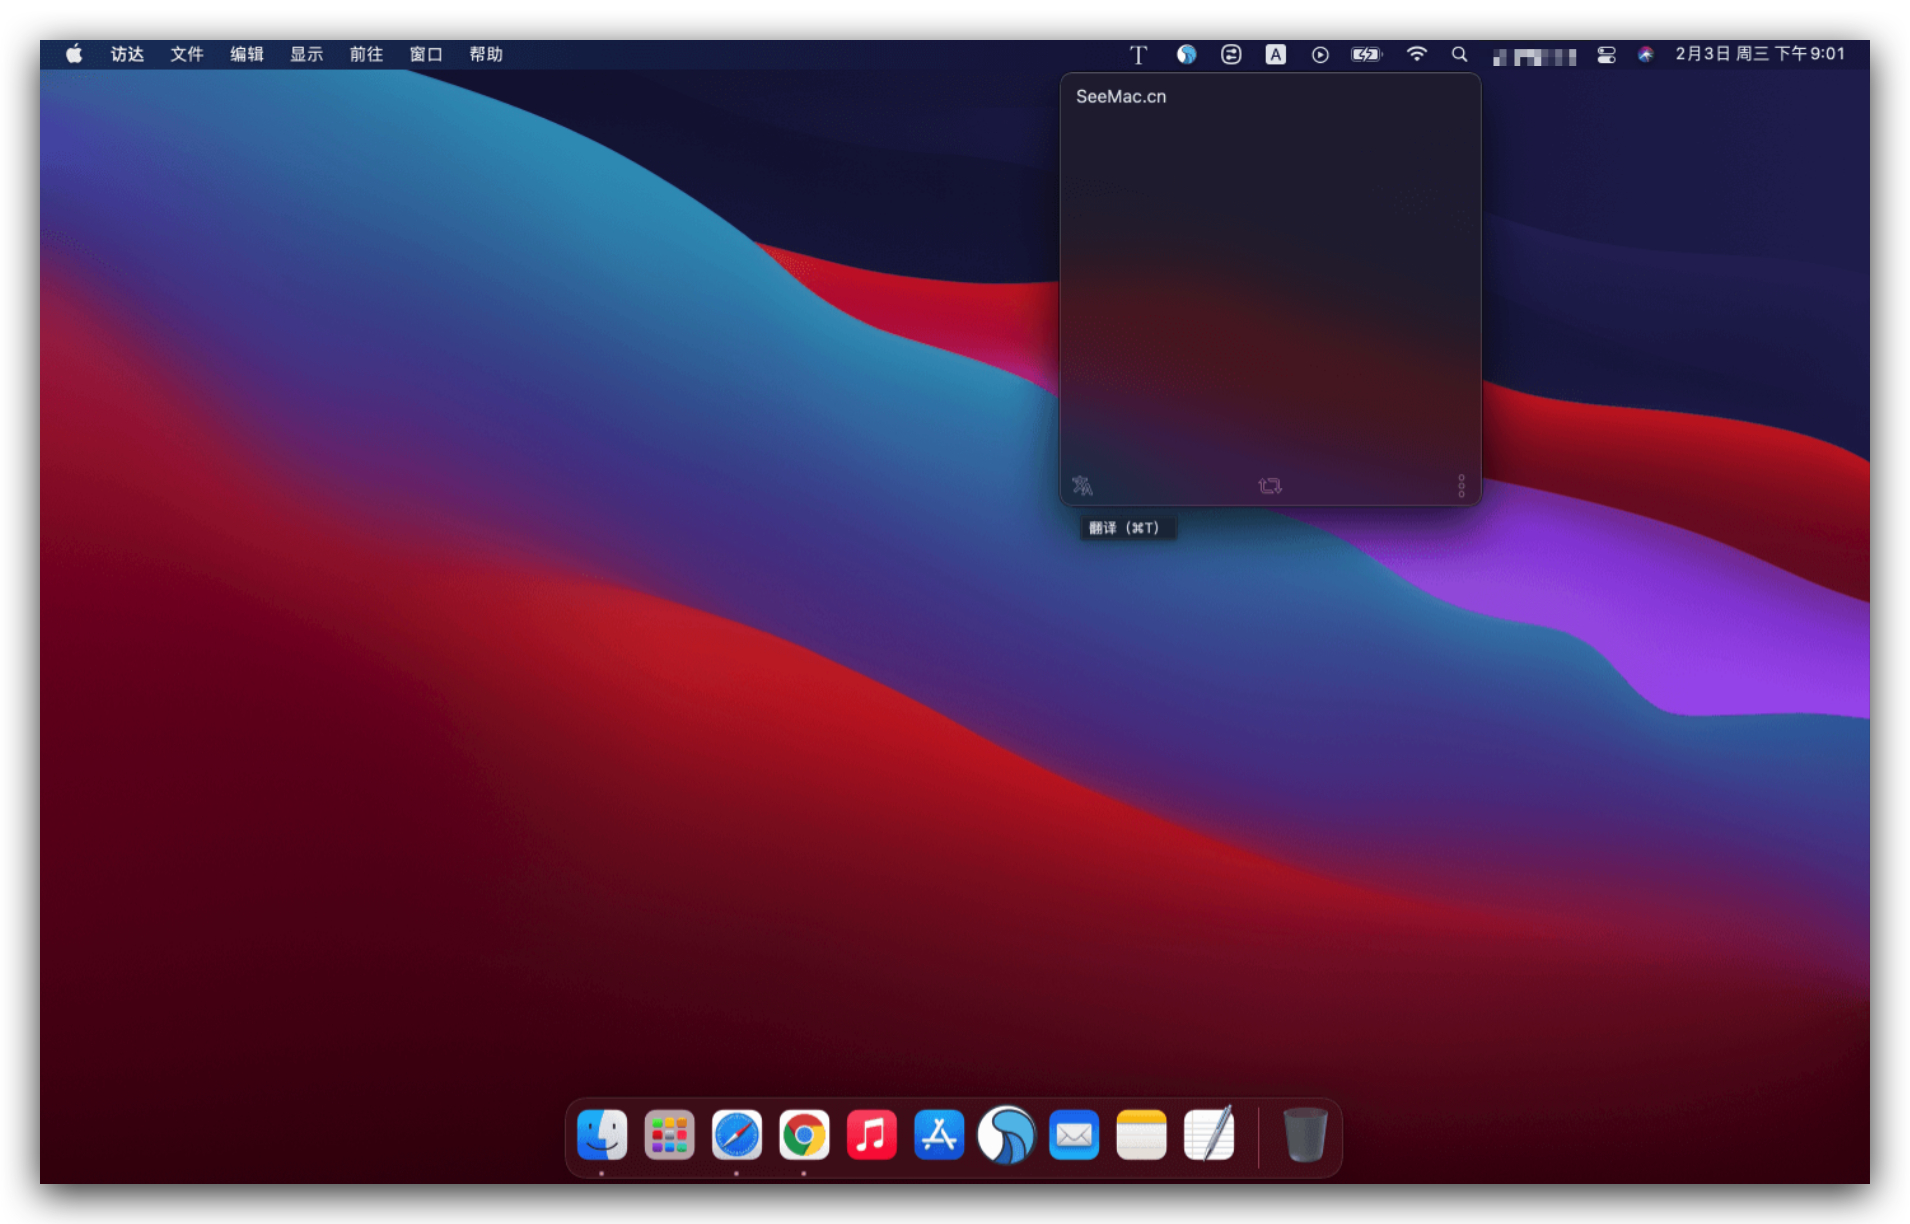Click the date and time in menu bar
Screen dimensions: 1910x1224
[1760, 55]
